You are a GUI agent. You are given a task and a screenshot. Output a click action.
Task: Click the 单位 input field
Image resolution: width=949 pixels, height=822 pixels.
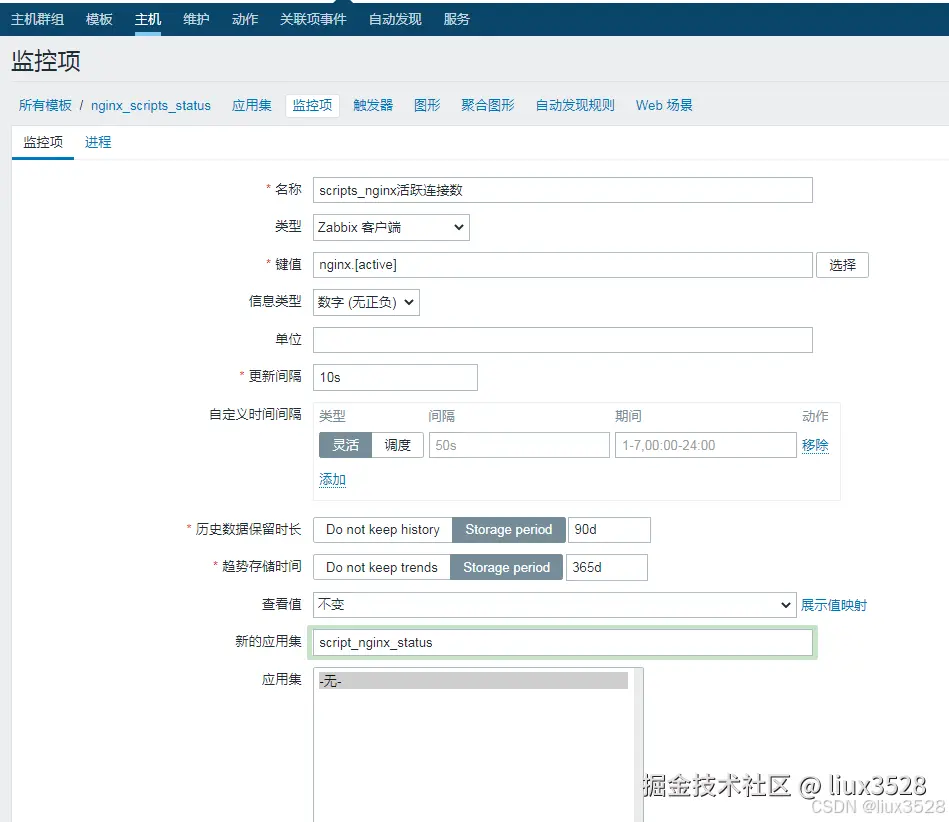(562, 340)
